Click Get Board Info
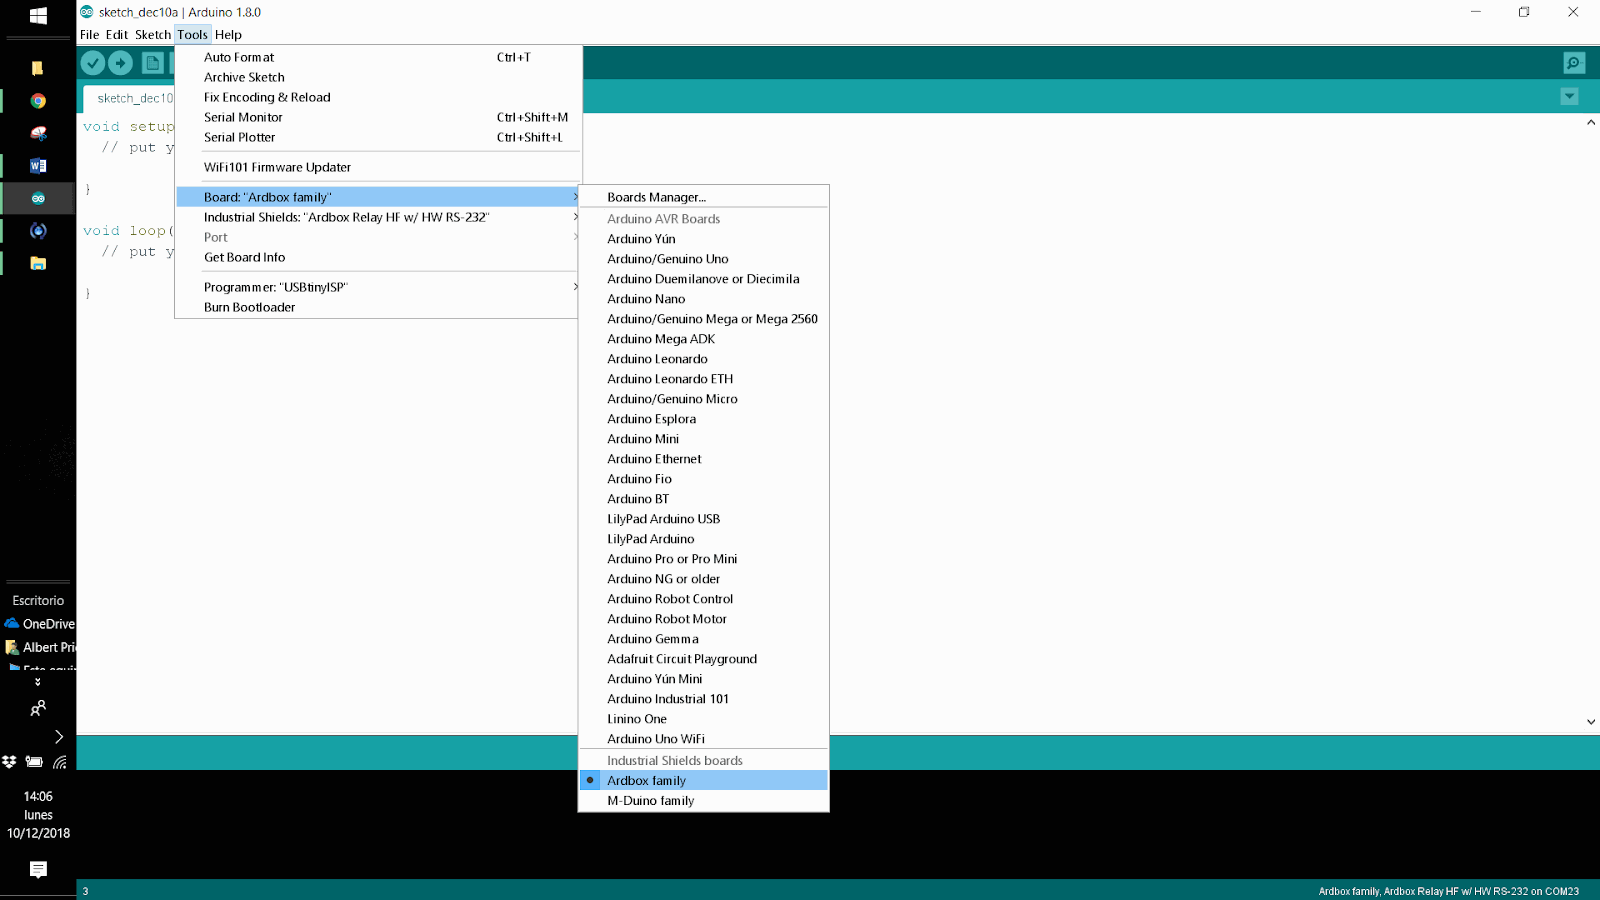The image size is (1600, 900). pos(378,257)
